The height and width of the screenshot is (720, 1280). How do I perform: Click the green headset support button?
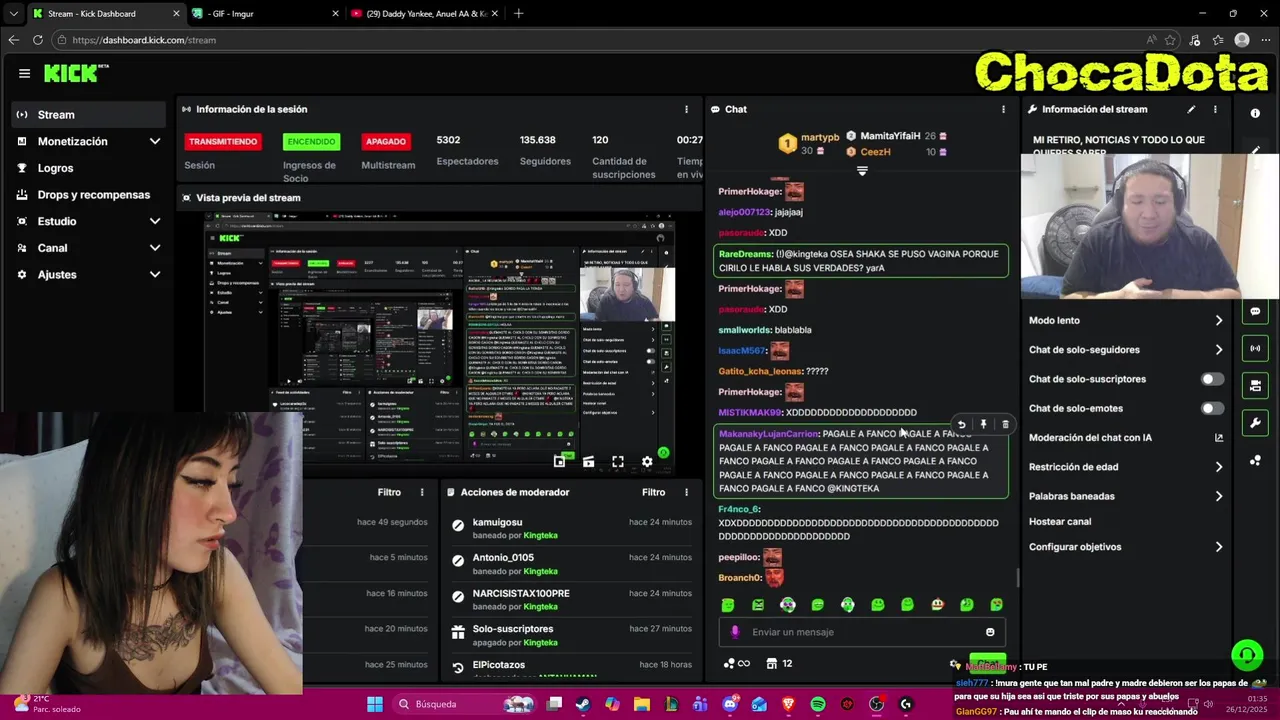coord(1247,655)
